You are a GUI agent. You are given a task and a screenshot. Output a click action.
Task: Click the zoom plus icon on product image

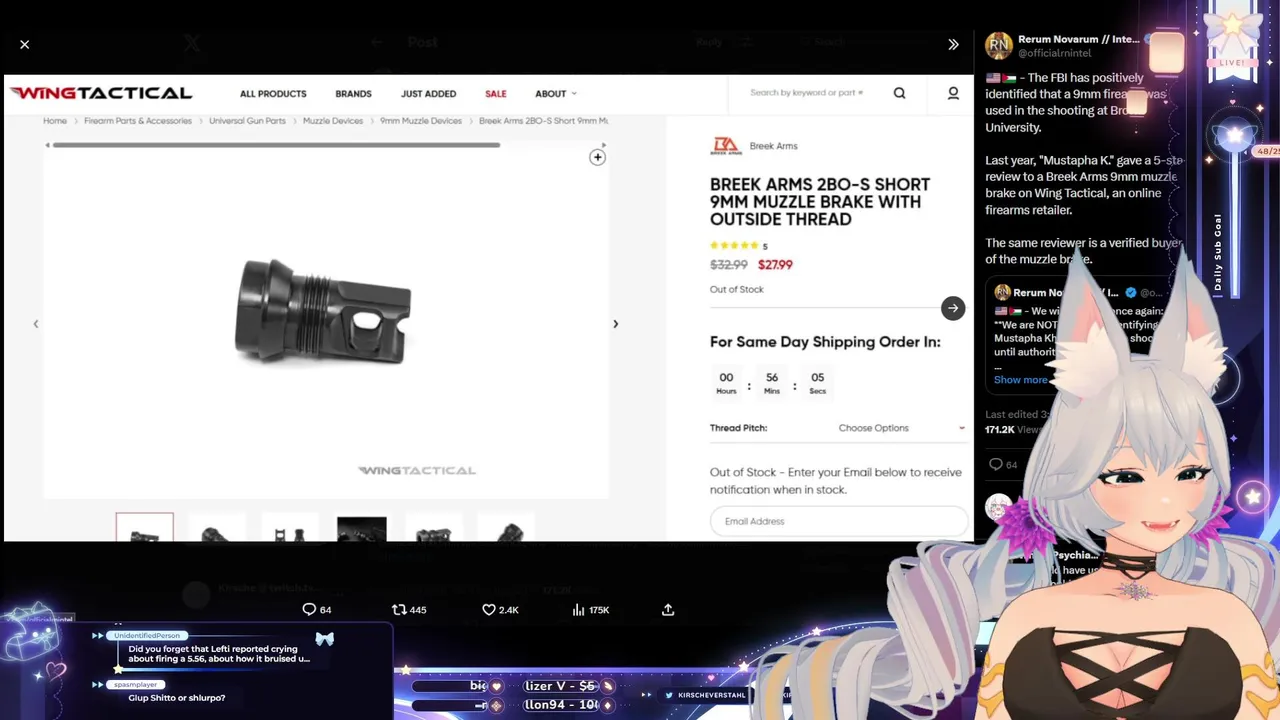(x=597, y=157)
